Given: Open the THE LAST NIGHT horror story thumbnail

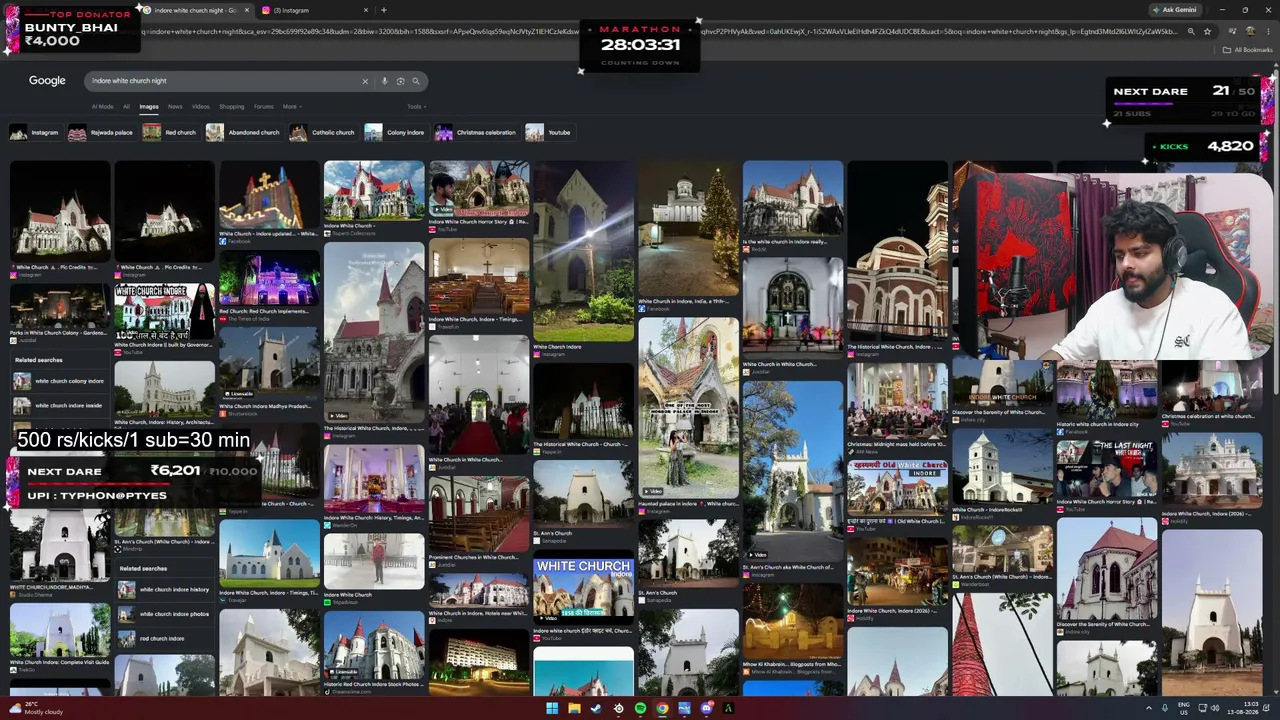Looking at the screenshot, I should click(x=1107, y=468).
